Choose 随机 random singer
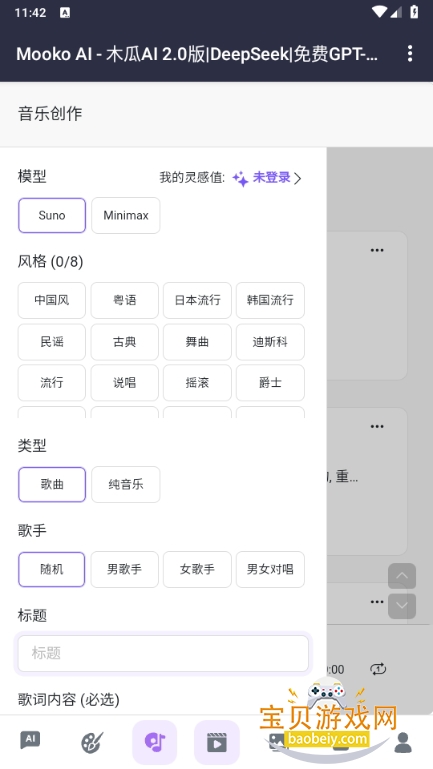 click(x=51, y=569)
